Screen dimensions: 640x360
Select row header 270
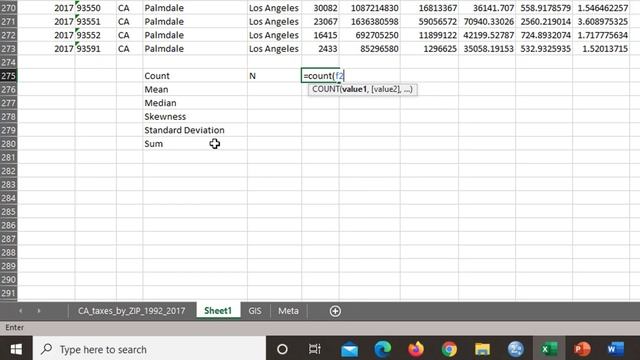pos(9,8)
